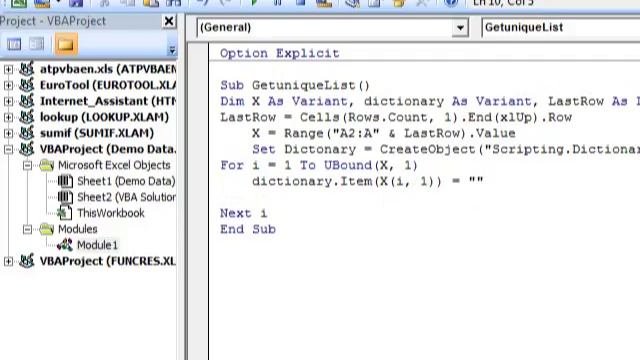The image size is (640, 360).
Task: Open the Project toolbar options arrow
Action: 172,50
